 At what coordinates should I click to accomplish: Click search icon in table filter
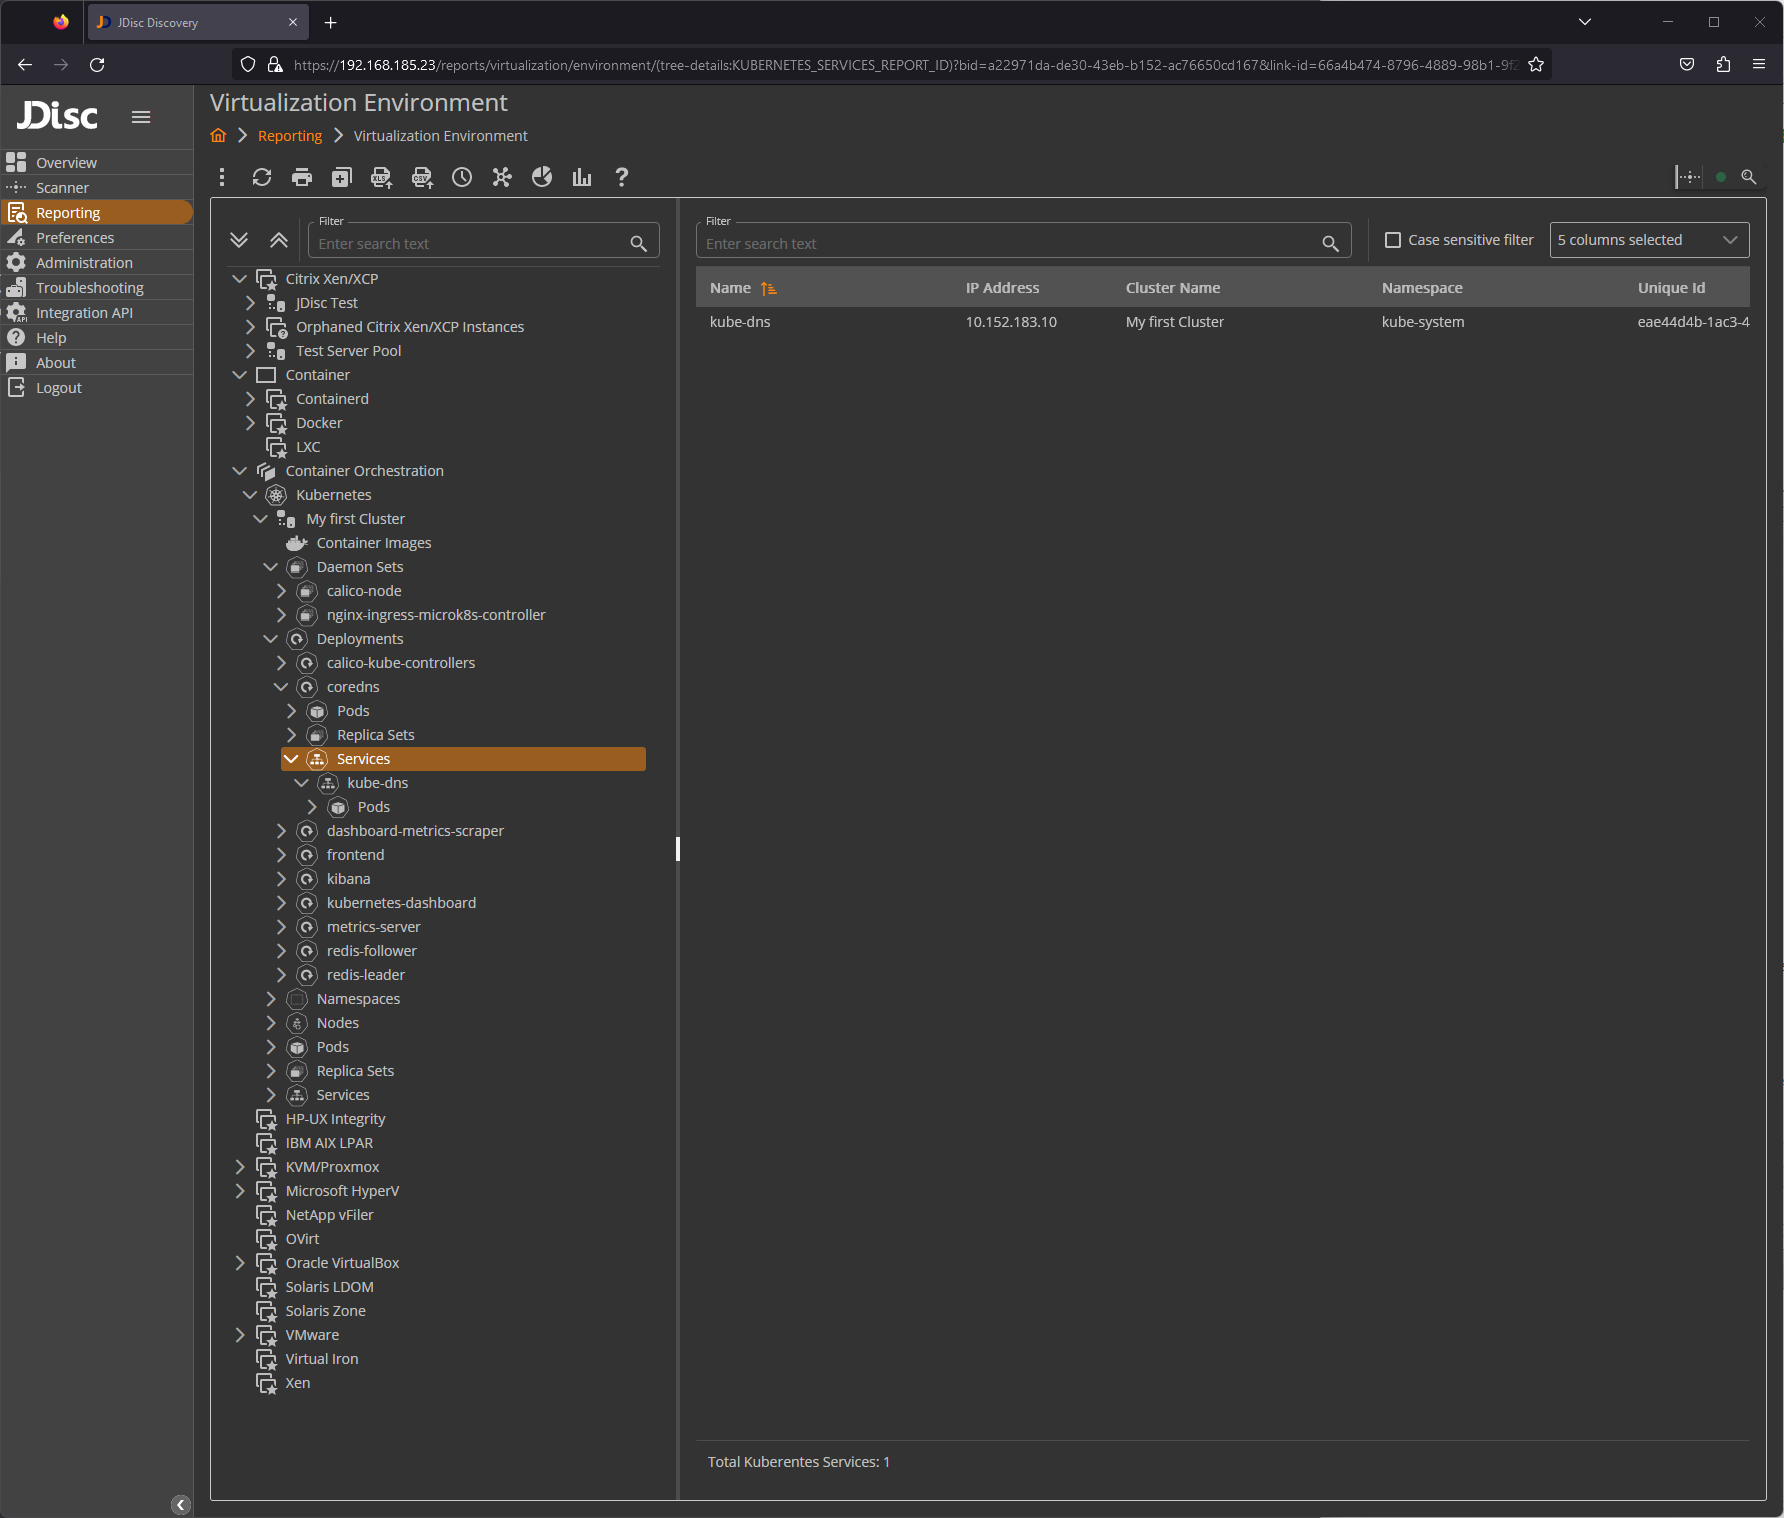[1331, 244]
